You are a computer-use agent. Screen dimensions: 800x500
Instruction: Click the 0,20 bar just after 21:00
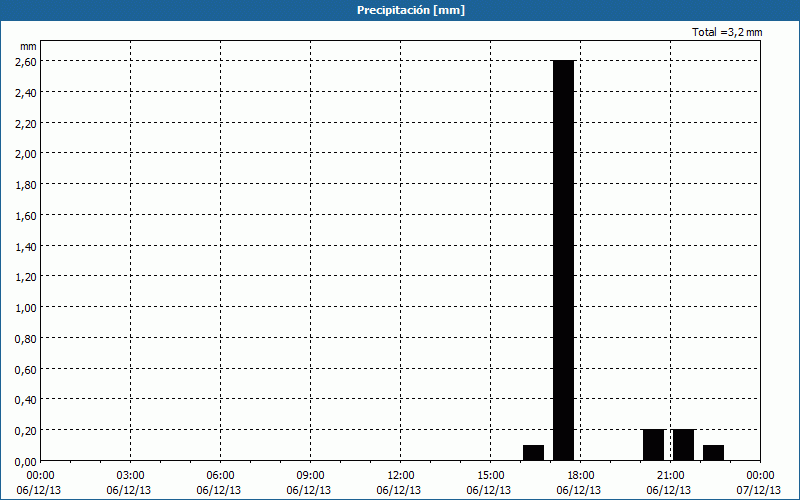684,445
